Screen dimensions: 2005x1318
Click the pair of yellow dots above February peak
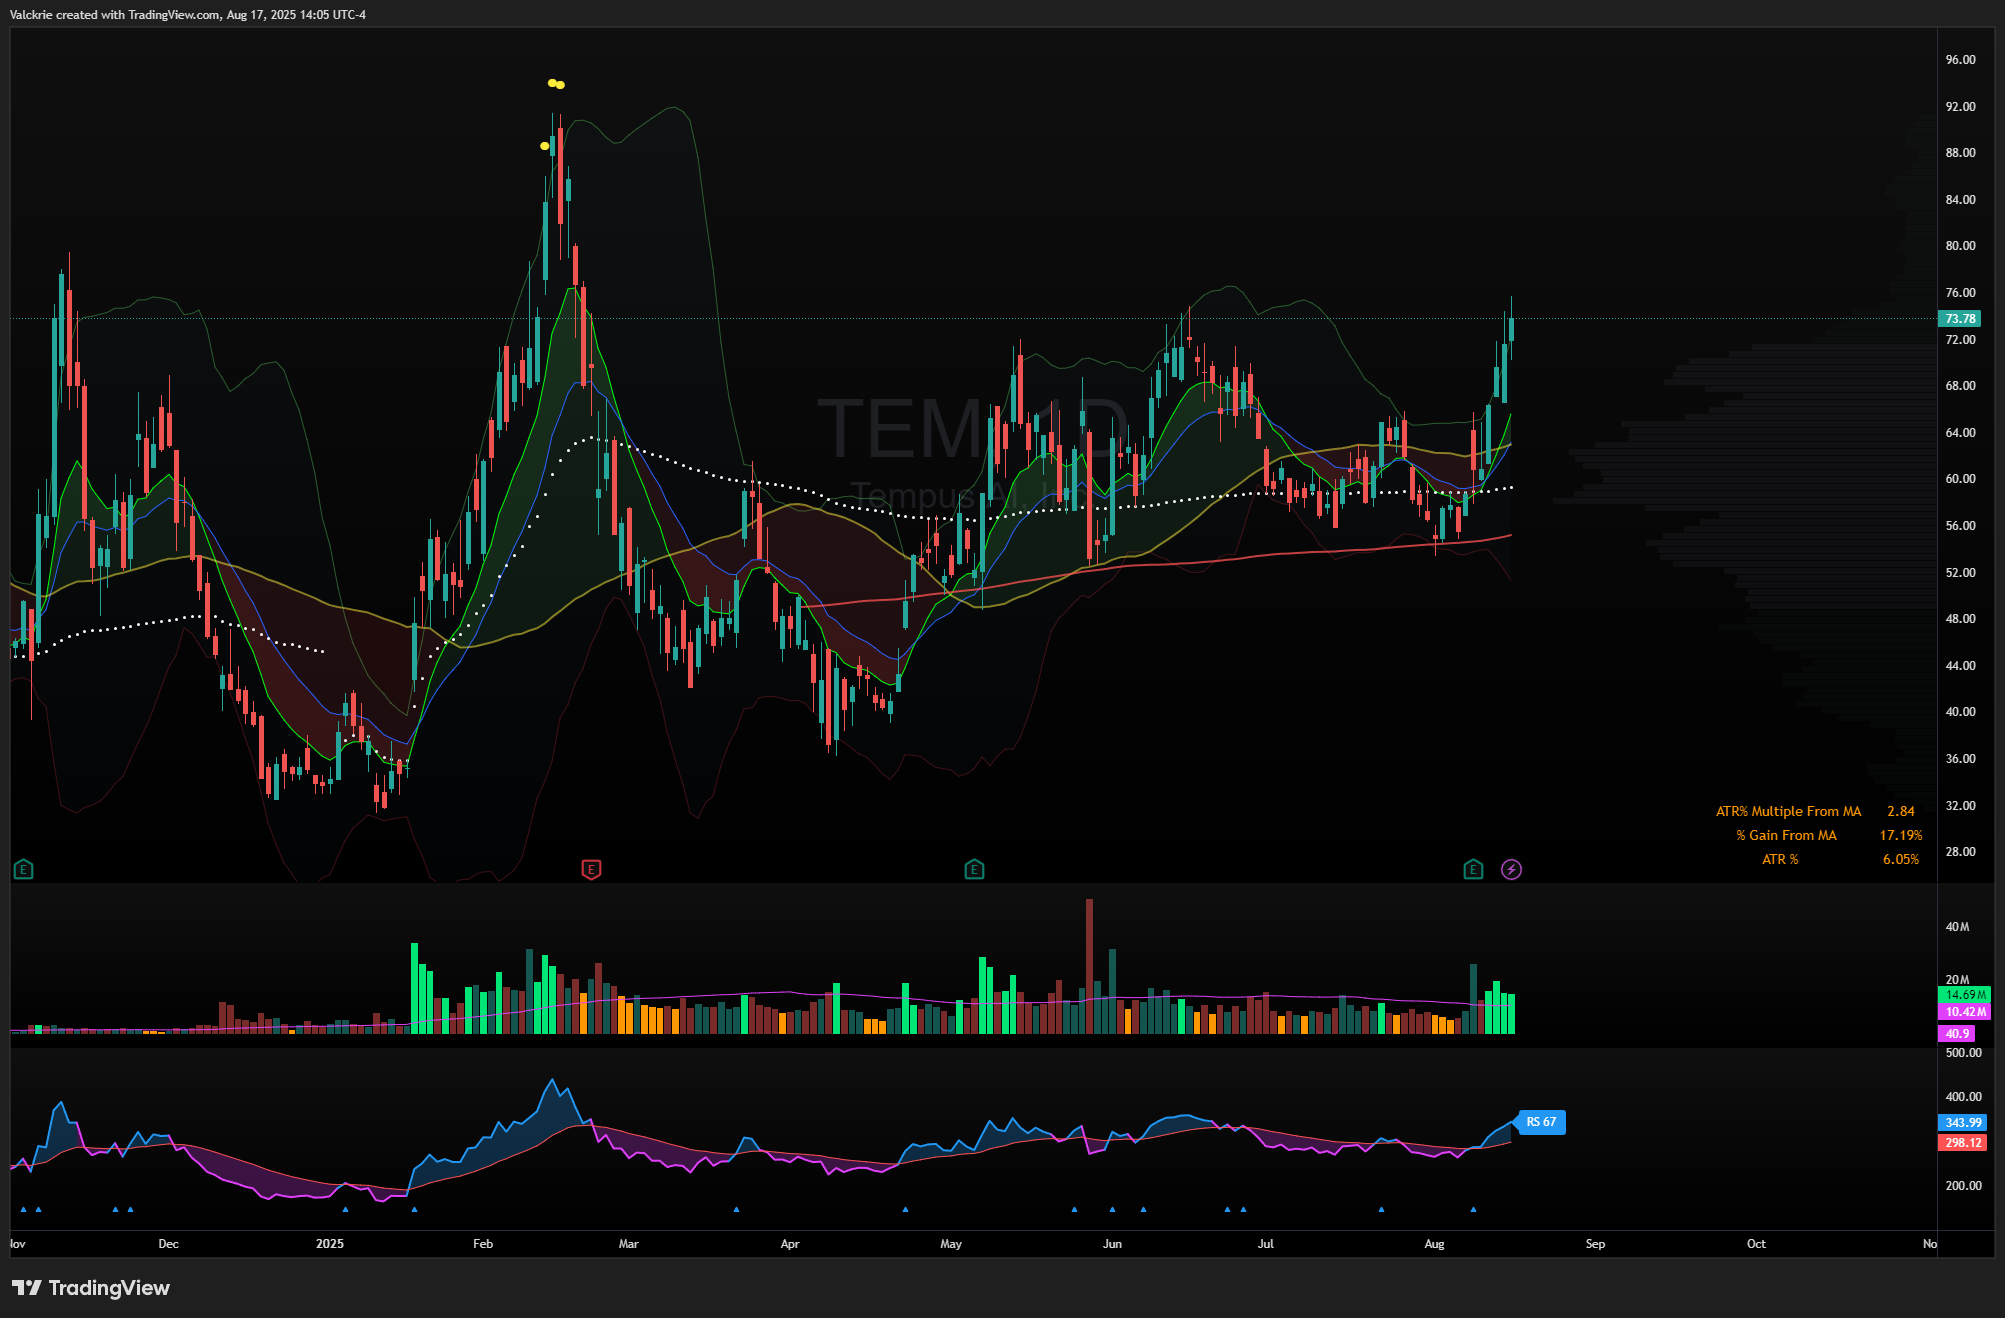pyautogui.click(x=556, y=84)
